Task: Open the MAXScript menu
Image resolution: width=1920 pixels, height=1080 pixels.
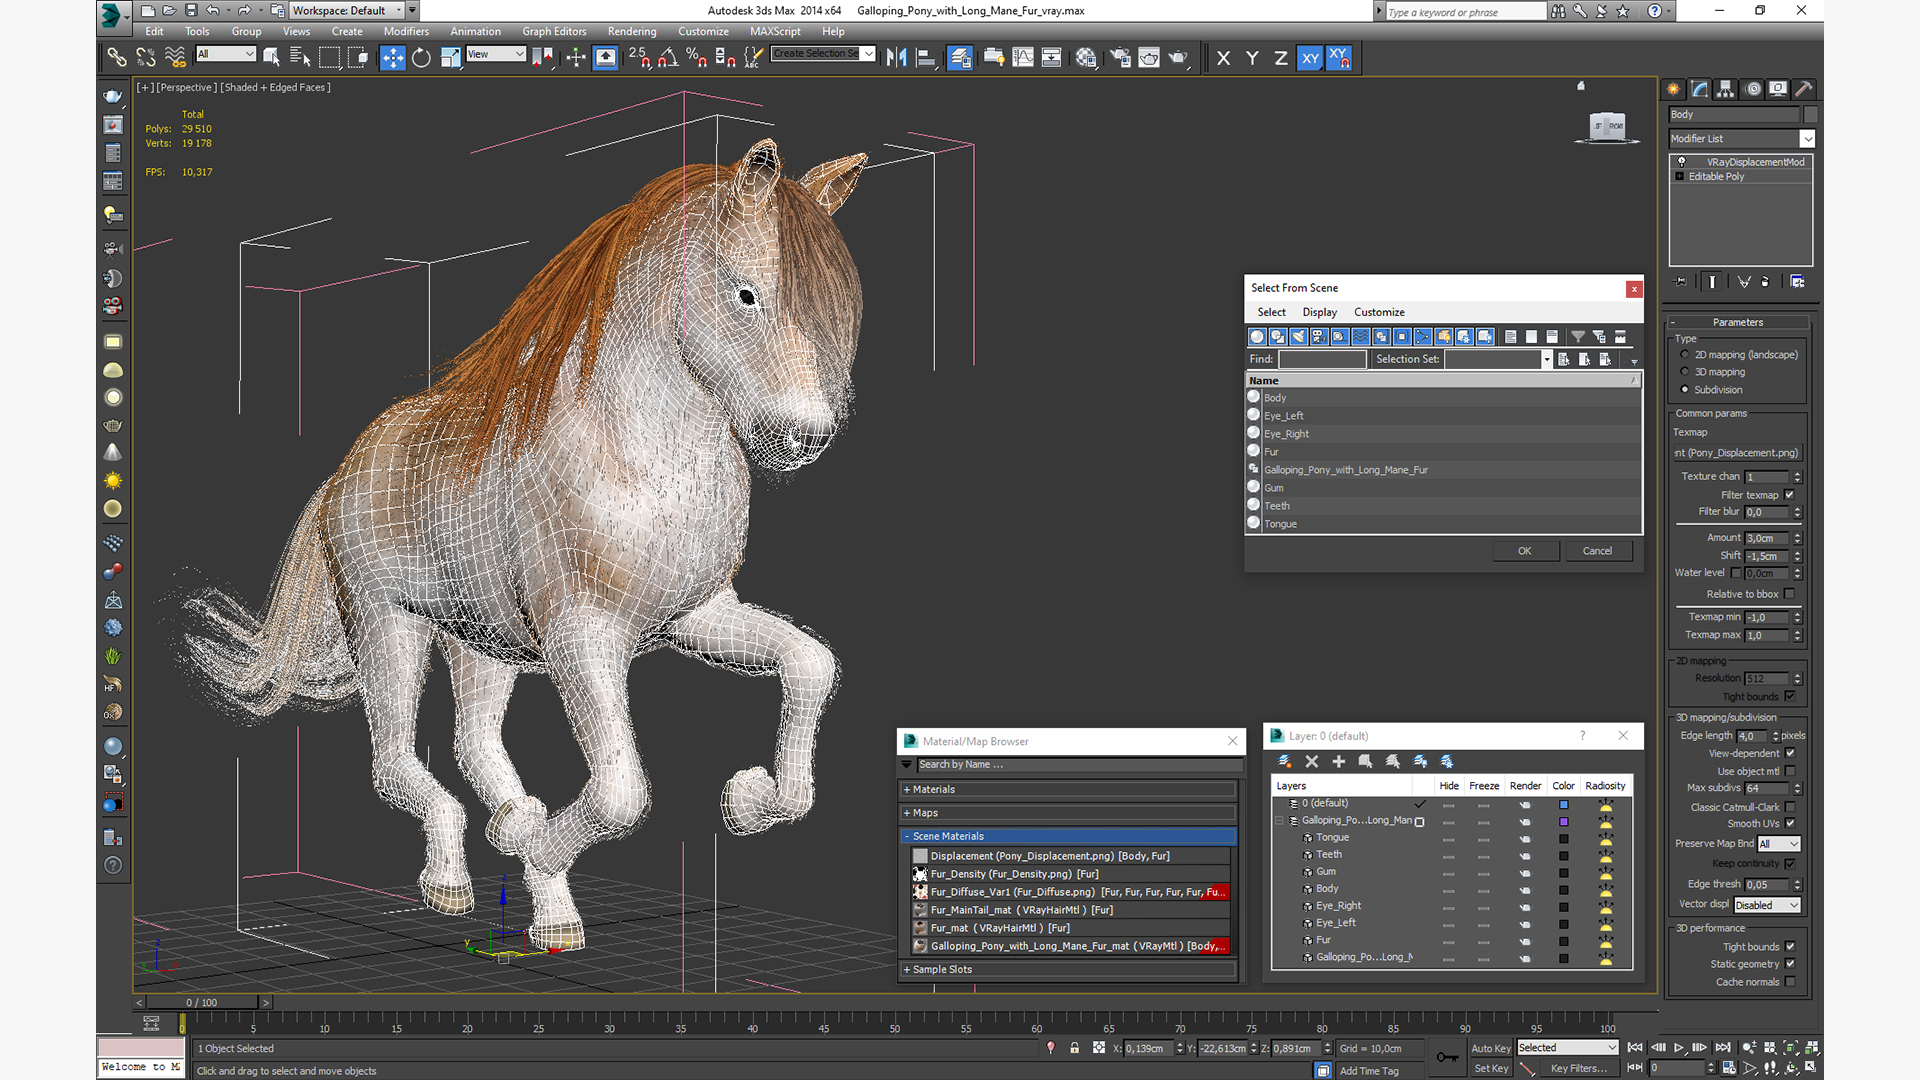Action: coord(775,31)
